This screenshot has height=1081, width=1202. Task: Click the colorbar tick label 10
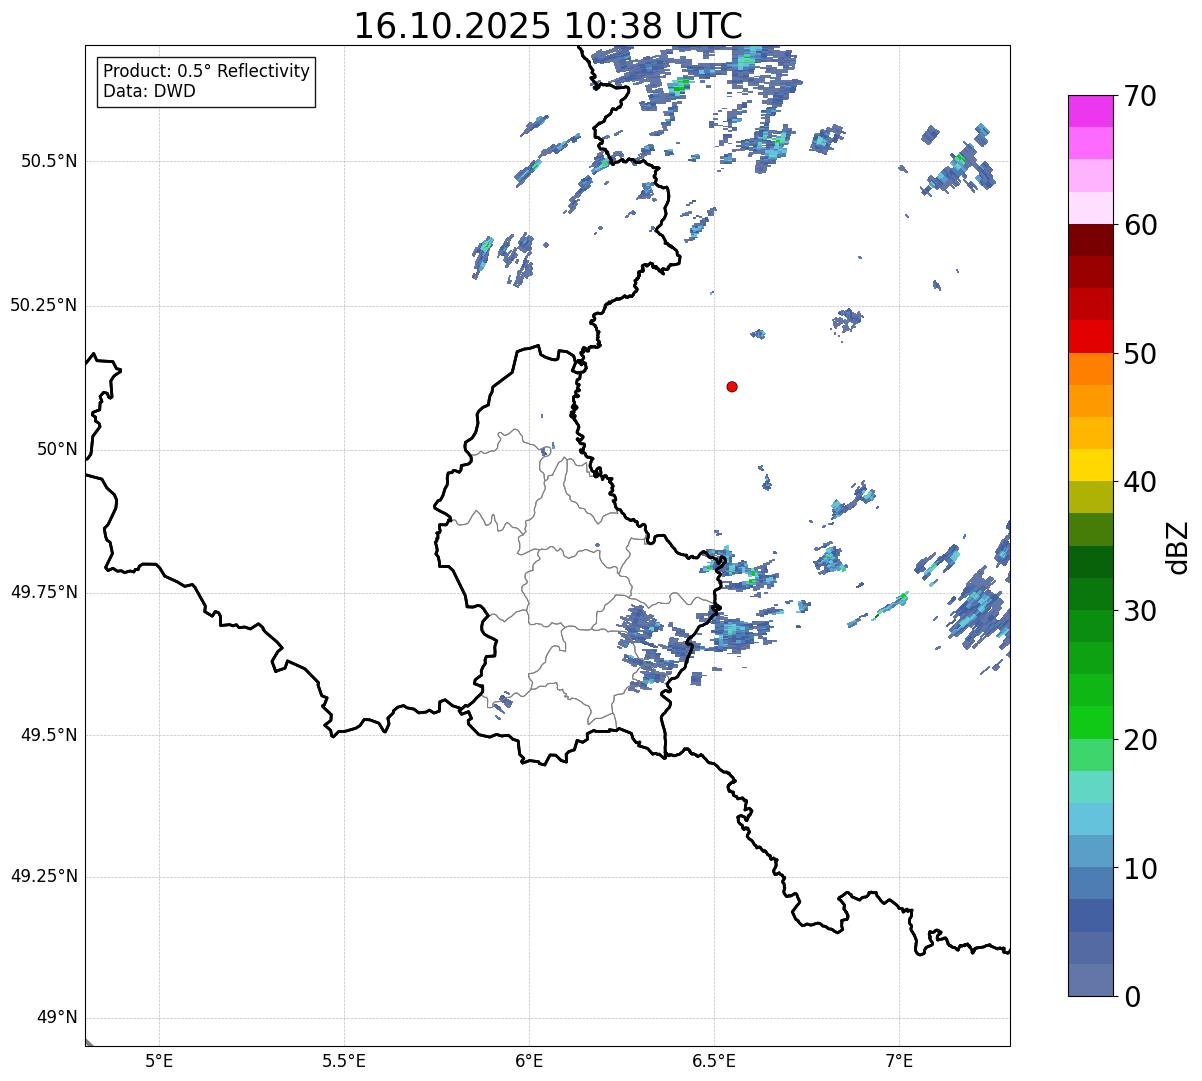tap(1140, 870)
